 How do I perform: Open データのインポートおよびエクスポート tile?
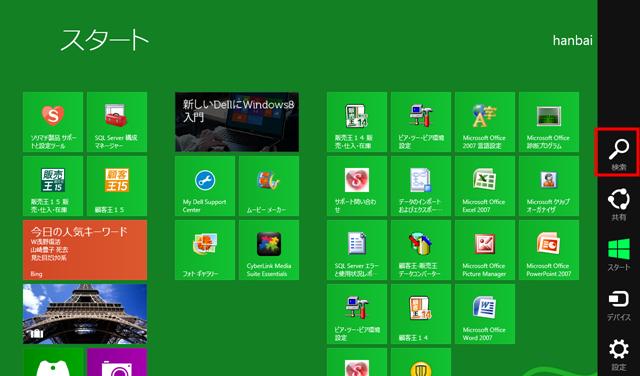pos(421,186)
